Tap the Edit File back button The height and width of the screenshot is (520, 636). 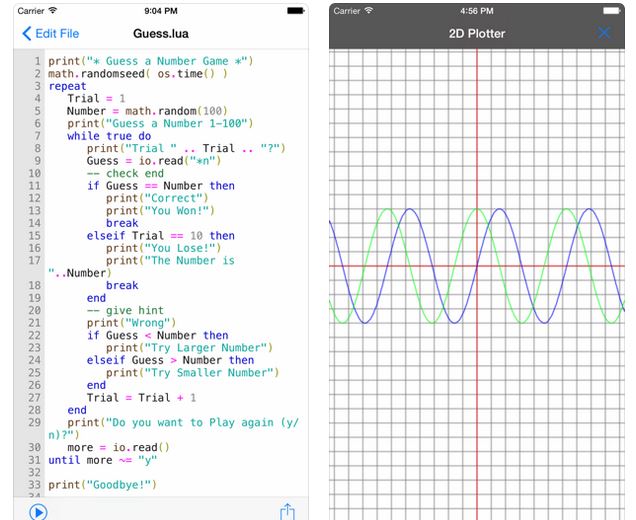point(51,34)
